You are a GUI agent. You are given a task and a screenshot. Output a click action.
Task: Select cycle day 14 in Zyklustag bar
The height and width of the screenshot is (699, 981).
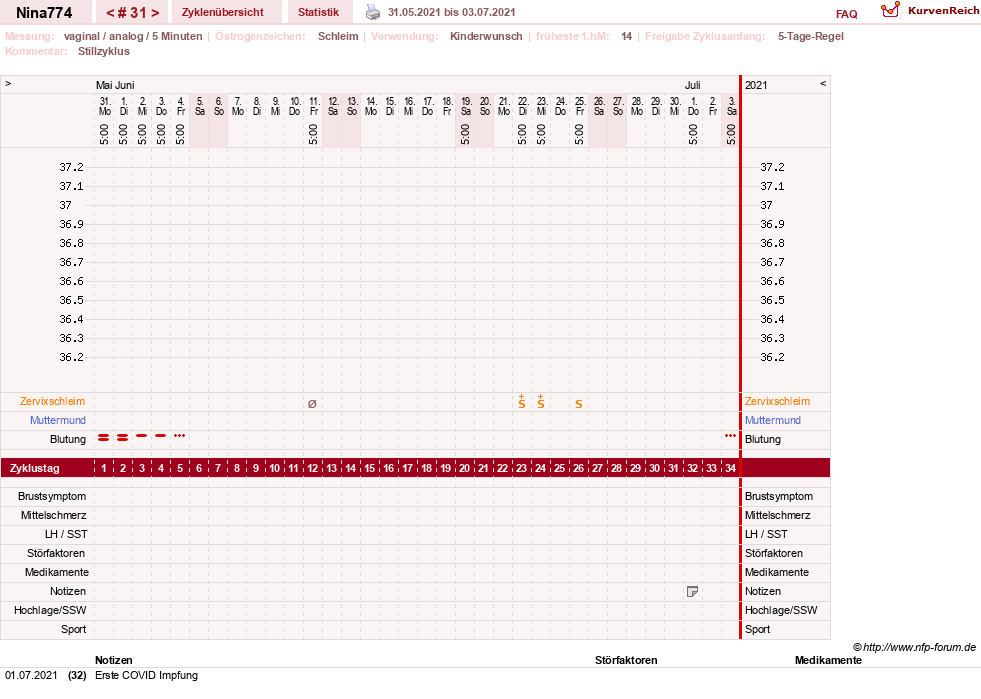coord(350,468)
